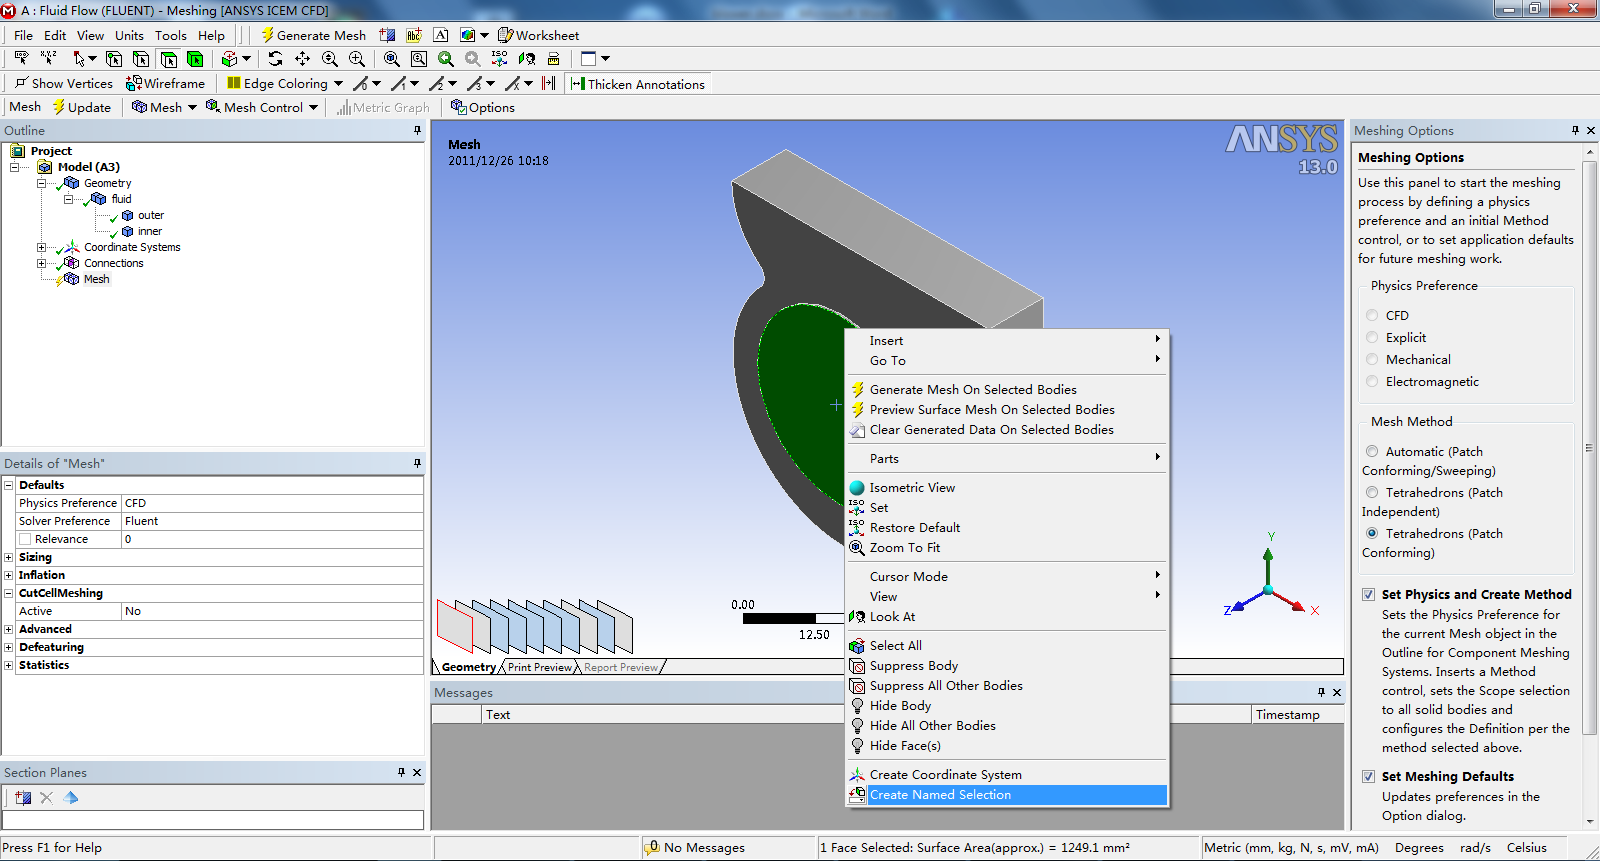
Task: Select the Electromagnetic physics preference radio
Action: [x=1372, y=381]
